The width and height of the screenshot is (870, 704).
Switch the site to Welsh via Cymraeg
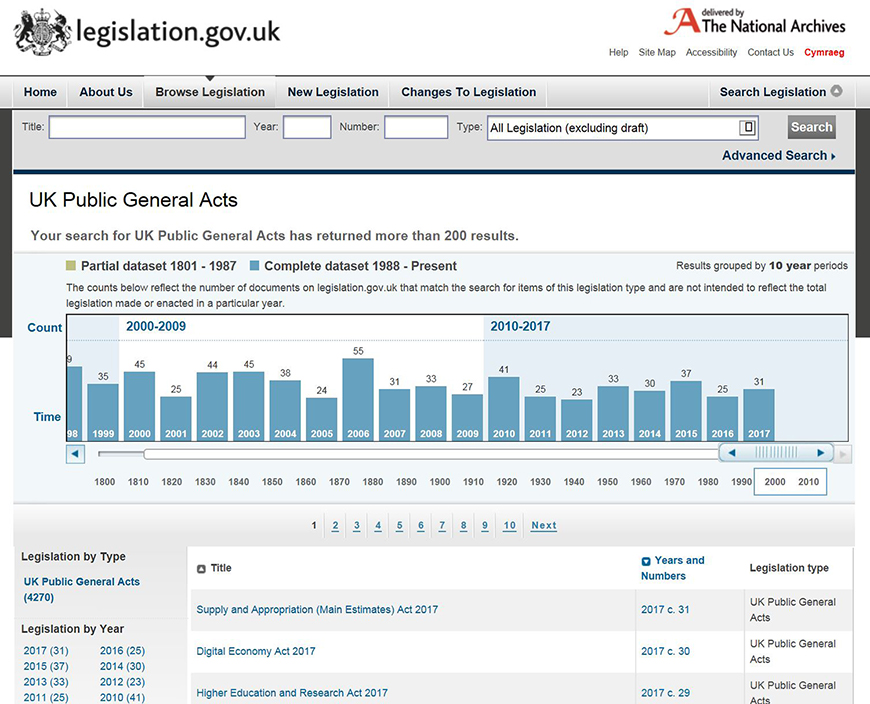point(824,52)
